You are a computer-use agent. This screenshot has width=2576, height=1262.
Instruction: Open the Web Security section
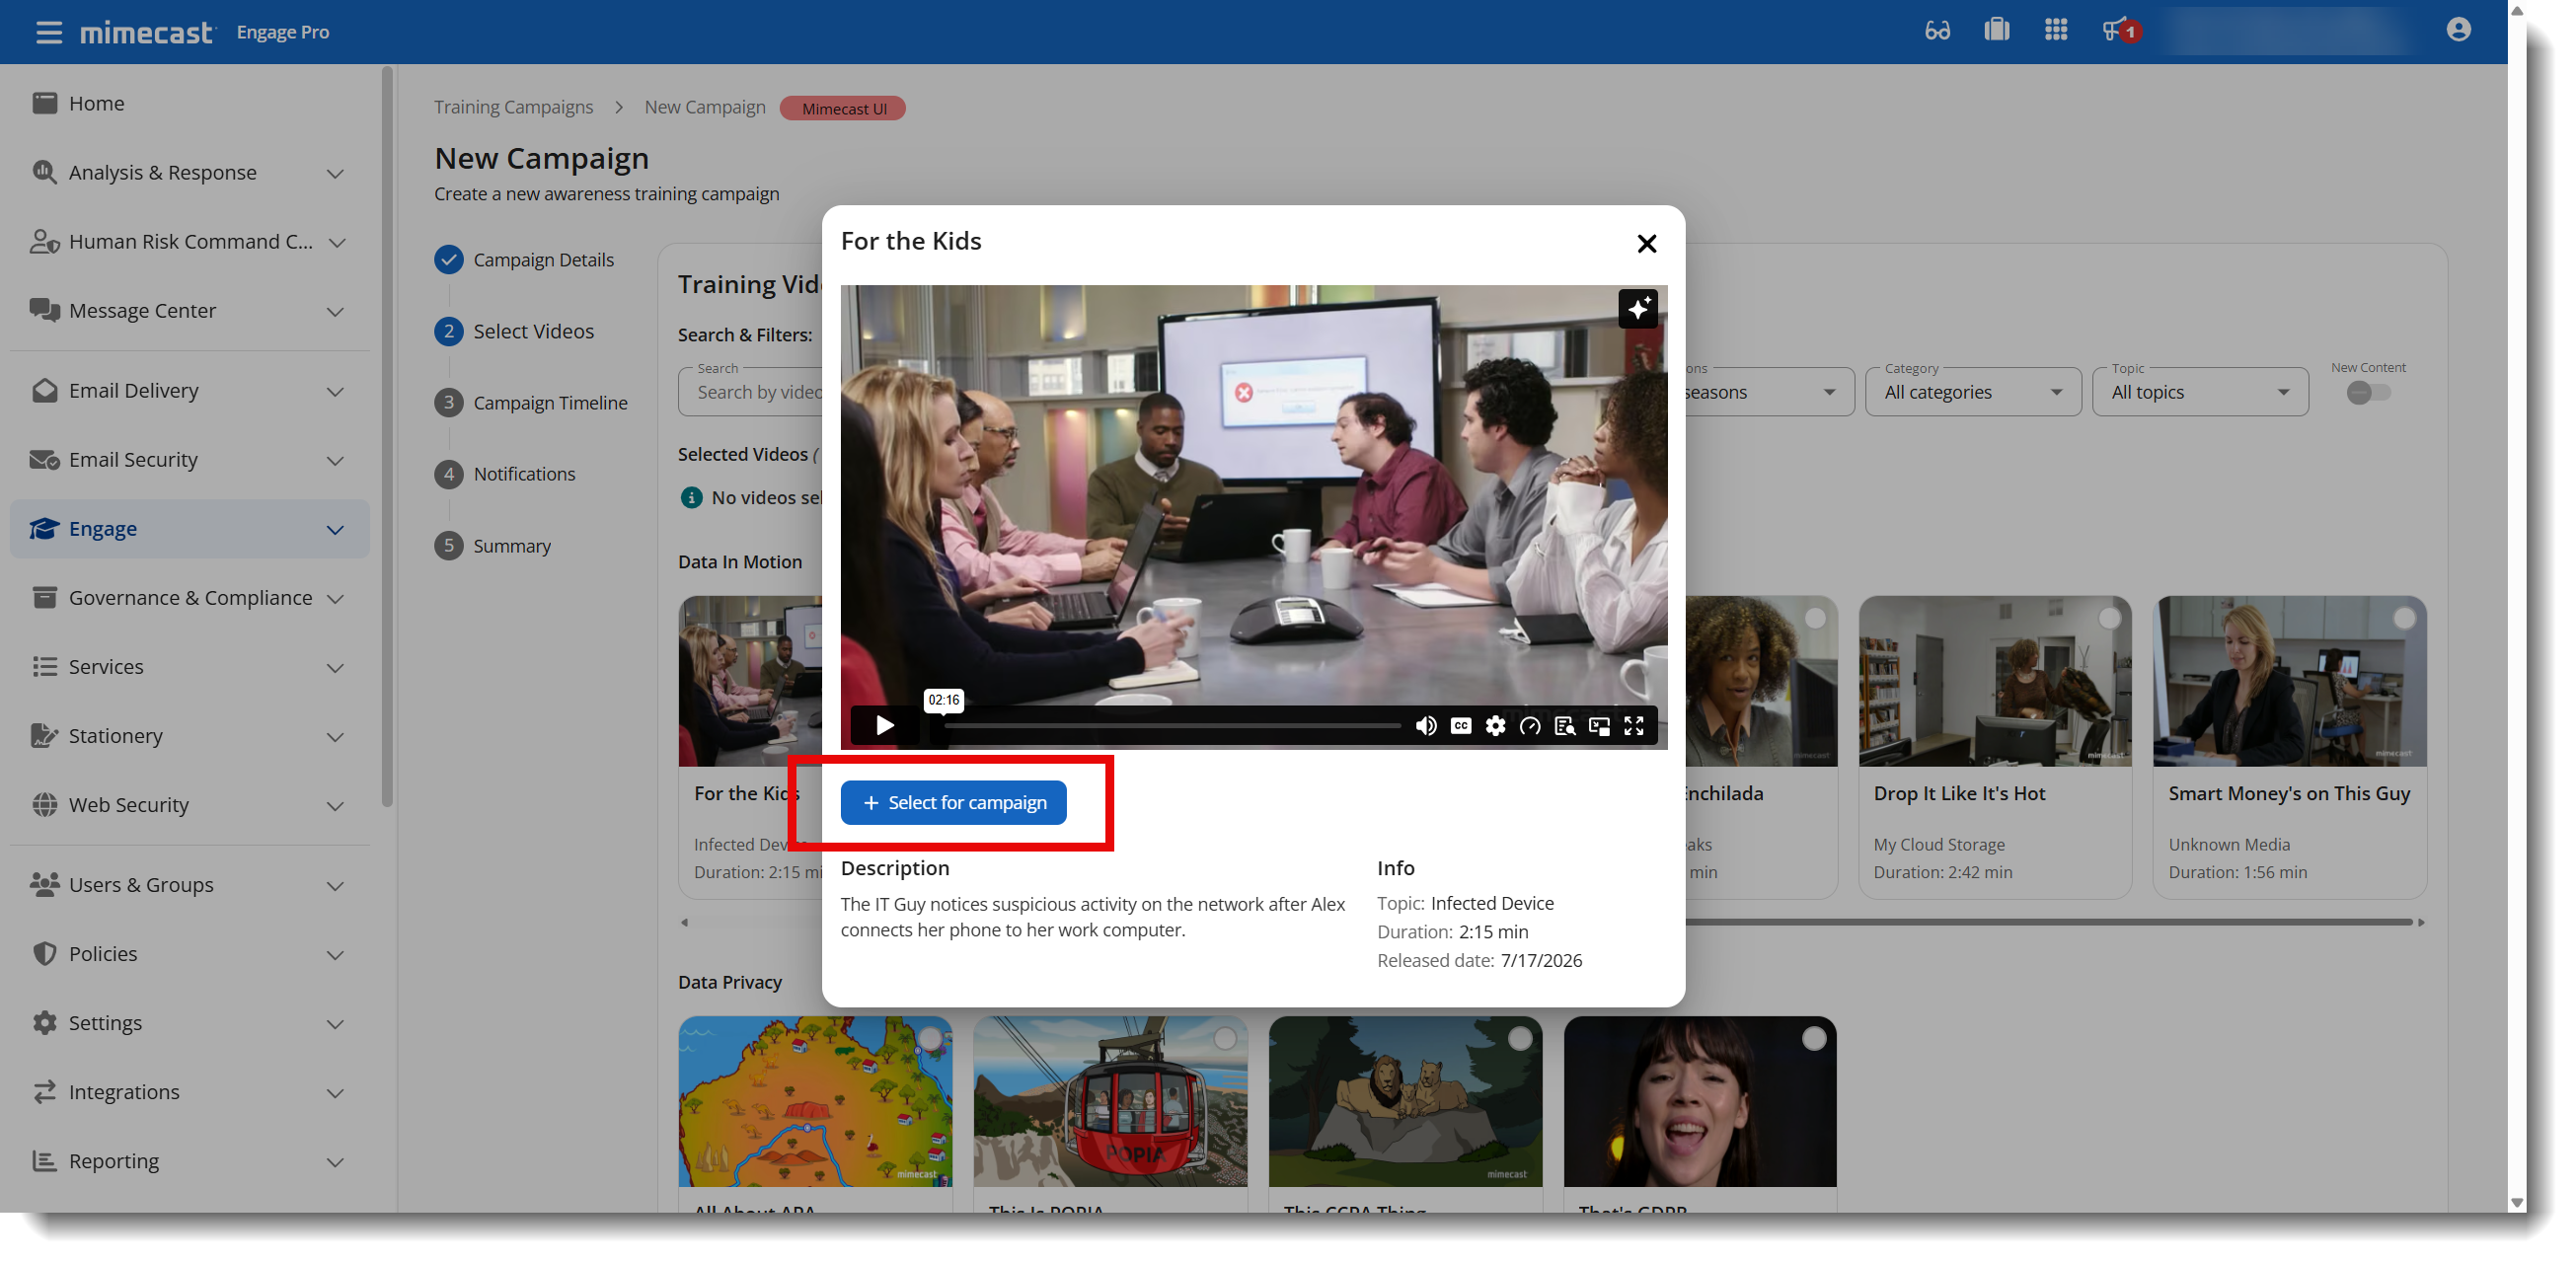[190, 804]
